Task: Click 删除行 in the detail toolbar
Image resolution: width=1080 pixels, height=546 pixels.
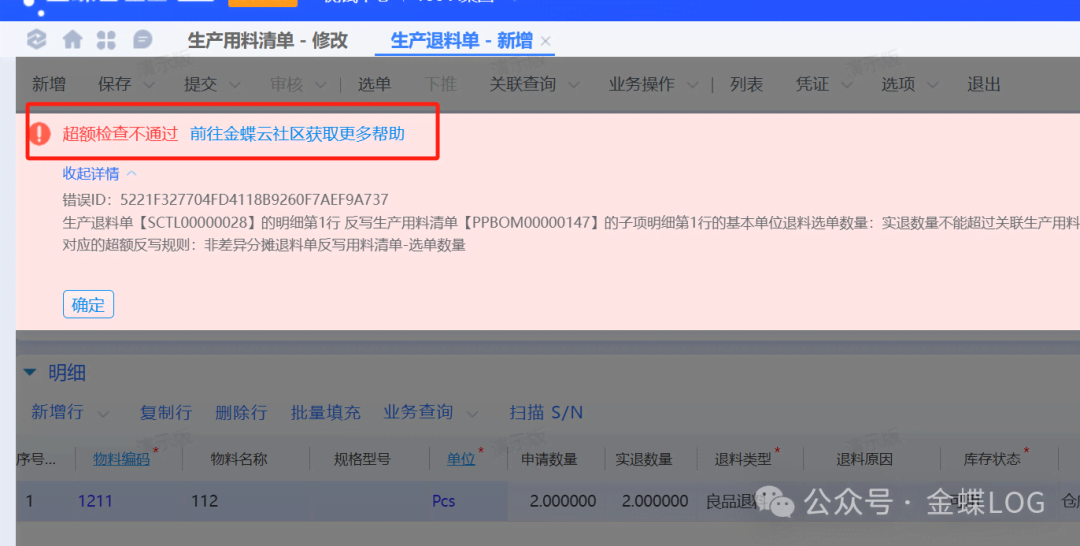Action: [241, 412]
